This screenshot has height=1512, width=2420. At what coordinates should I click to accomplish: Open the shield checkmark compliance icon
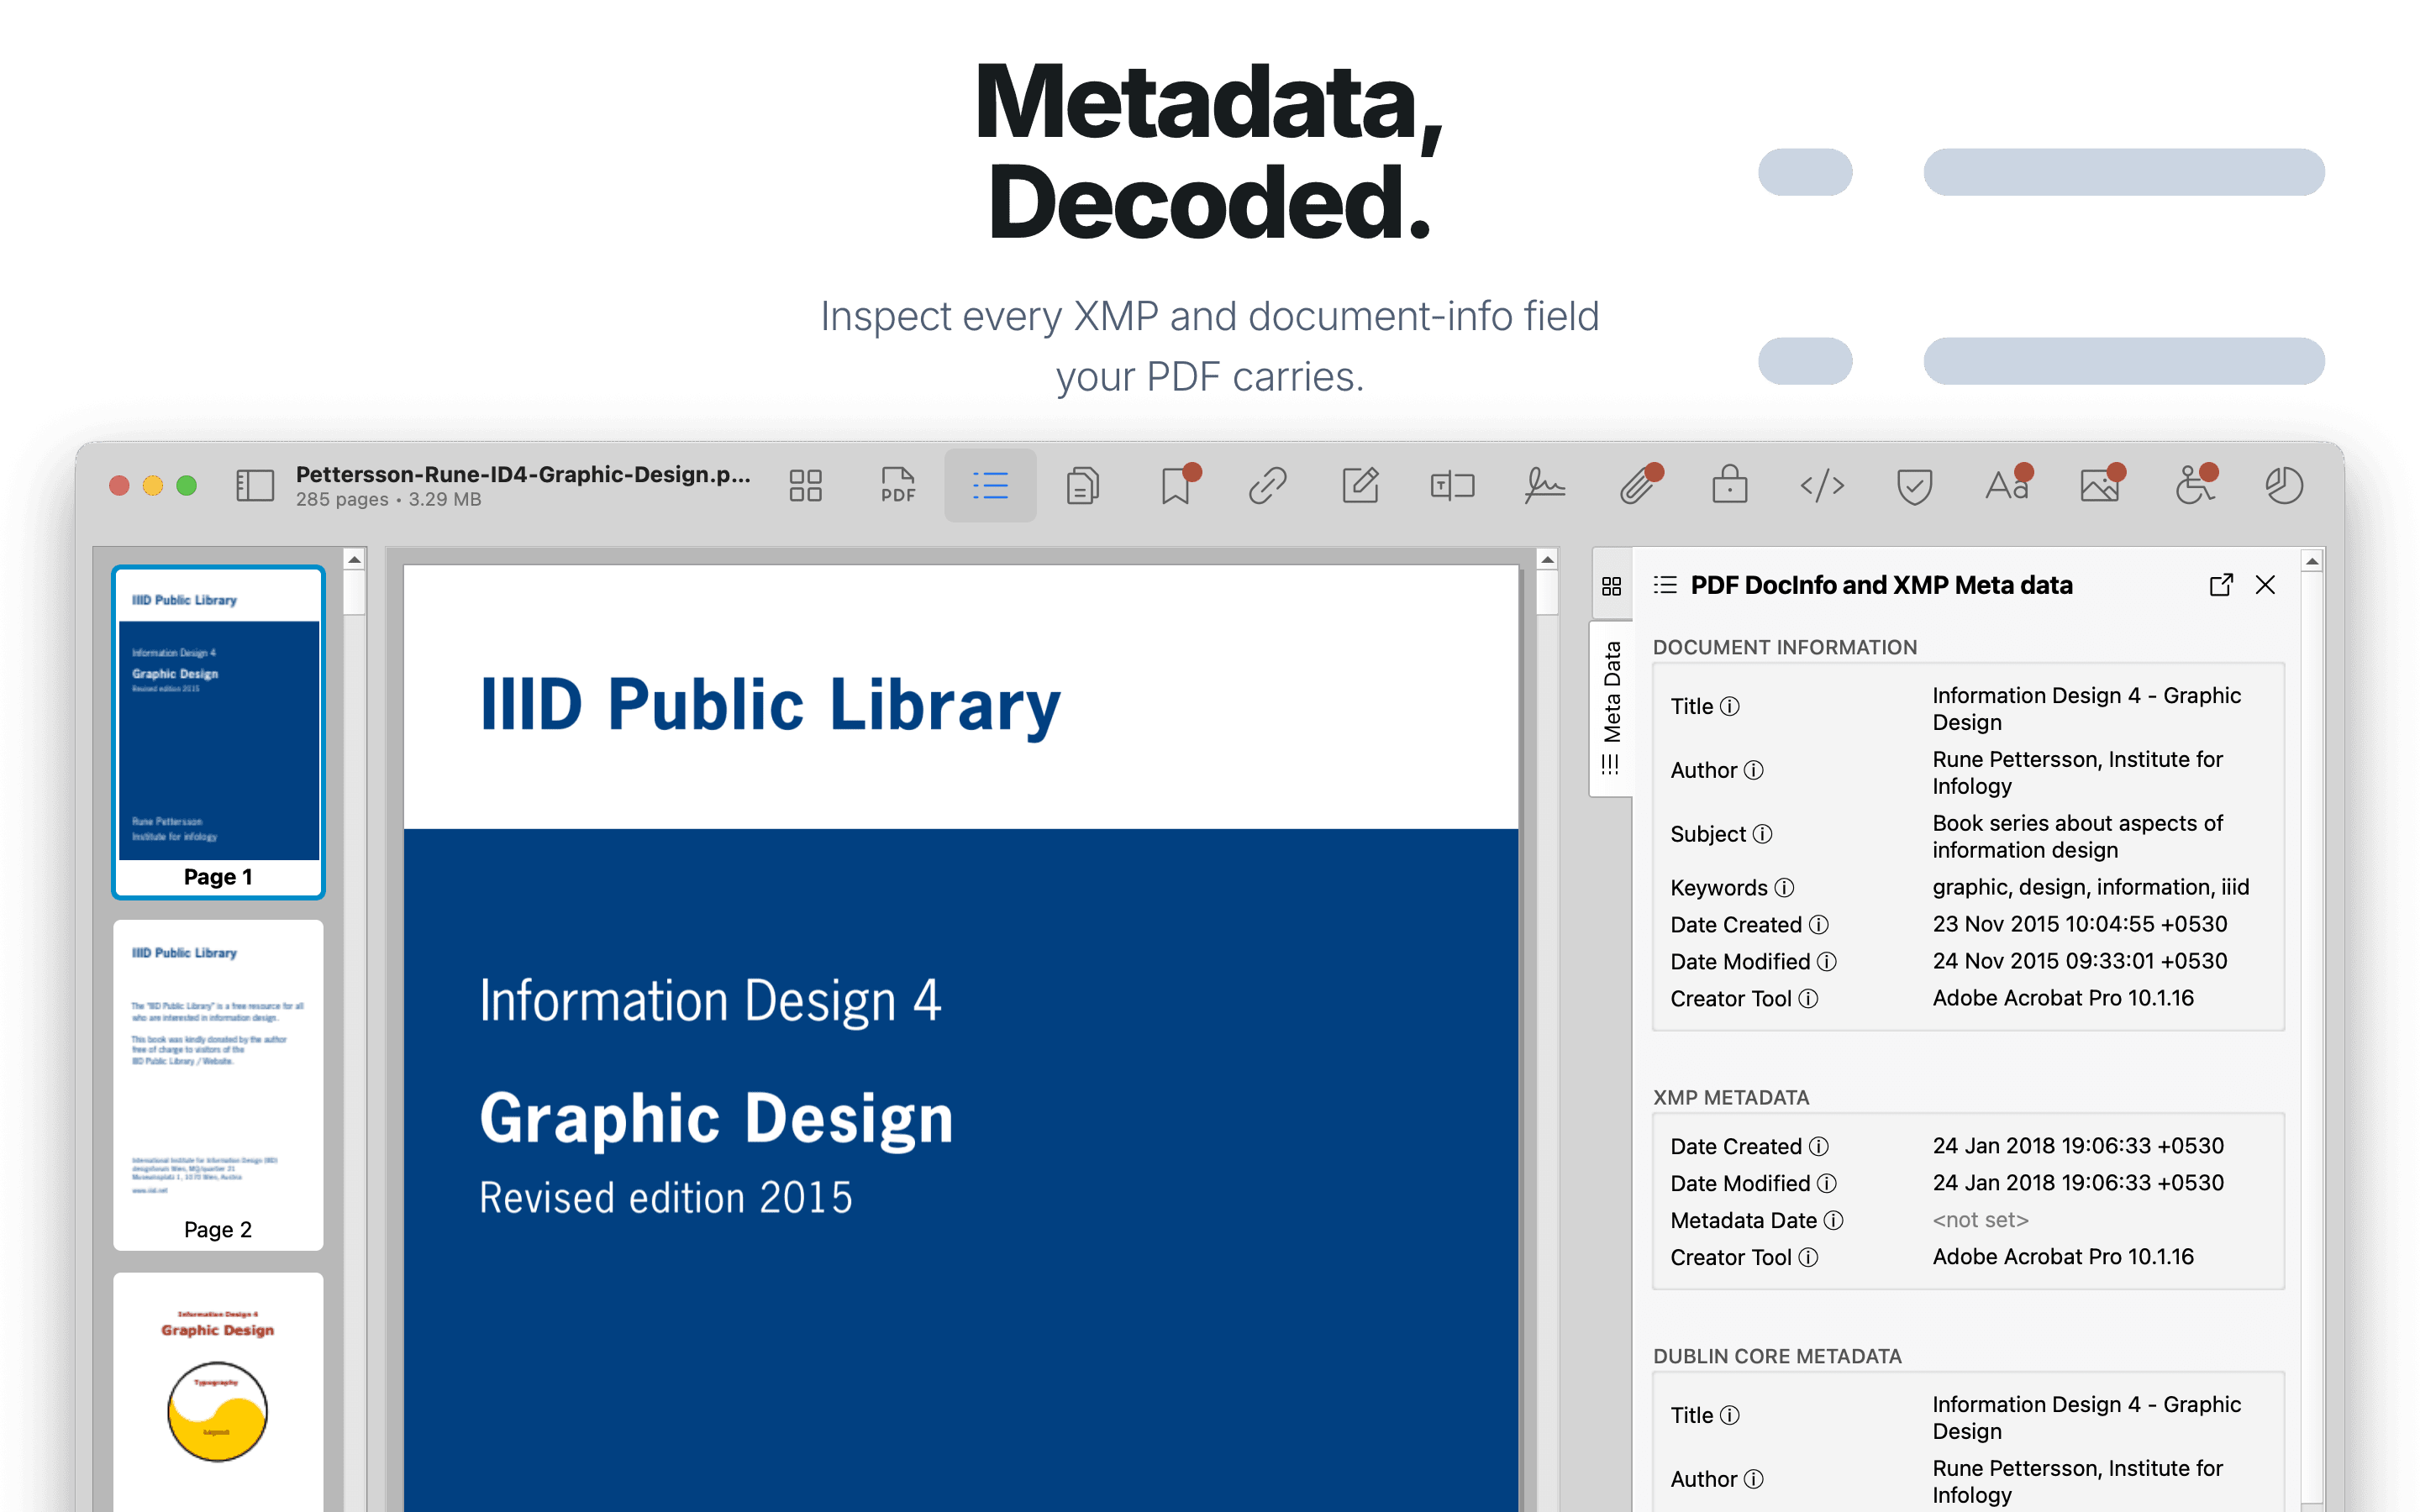tap(1914, 486)
